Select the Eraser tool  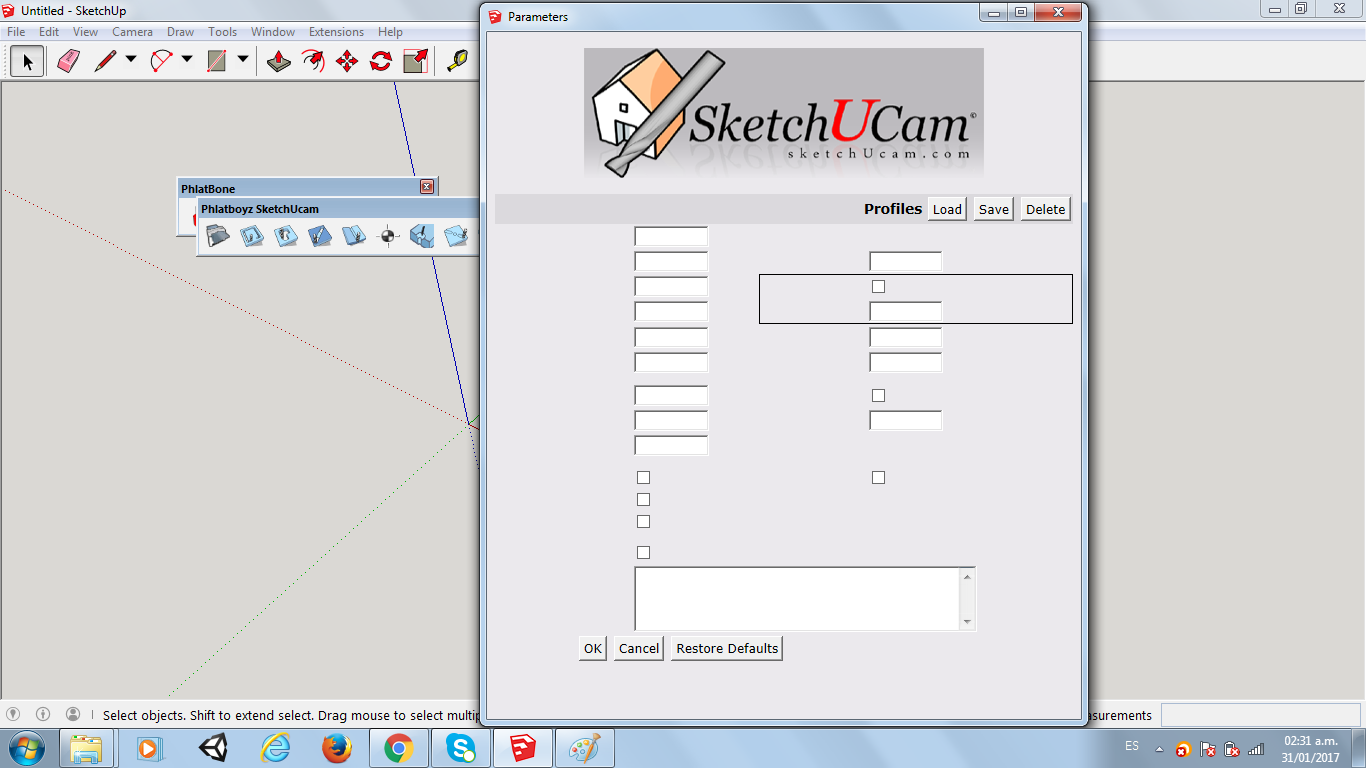click(68, 61)
